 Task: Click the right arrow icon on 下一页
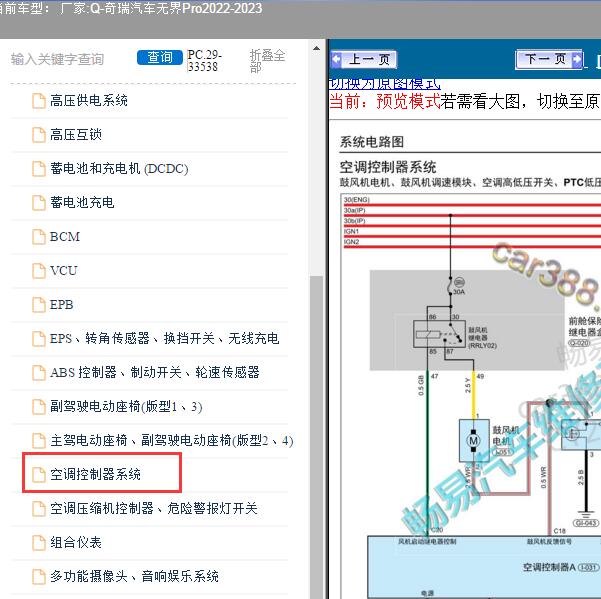click(576, 59)
